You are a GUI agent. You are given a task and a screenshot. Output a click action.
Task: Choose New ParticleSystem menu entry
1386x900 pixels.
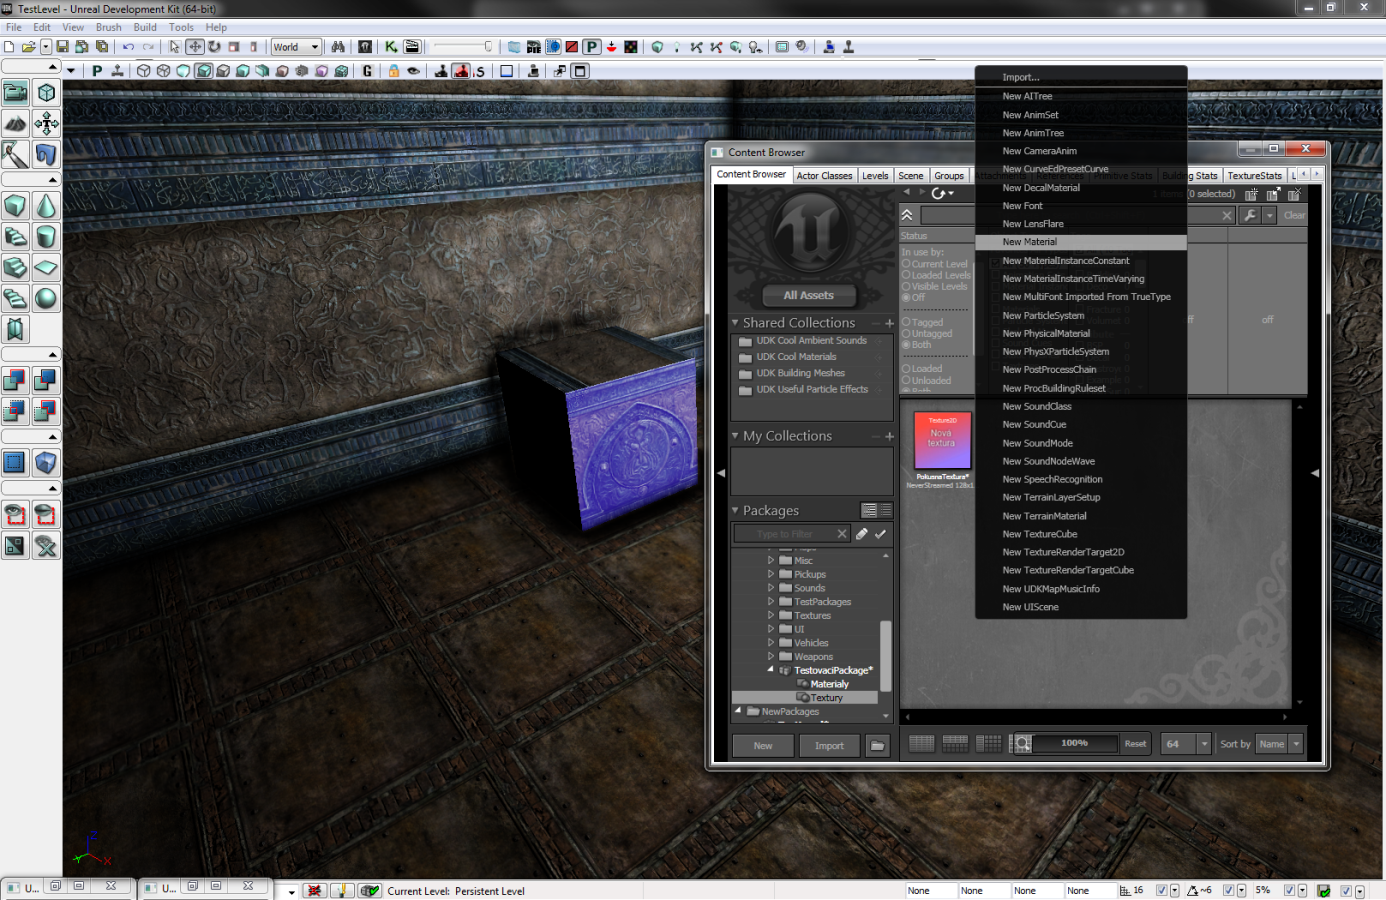coord(1081,315)
